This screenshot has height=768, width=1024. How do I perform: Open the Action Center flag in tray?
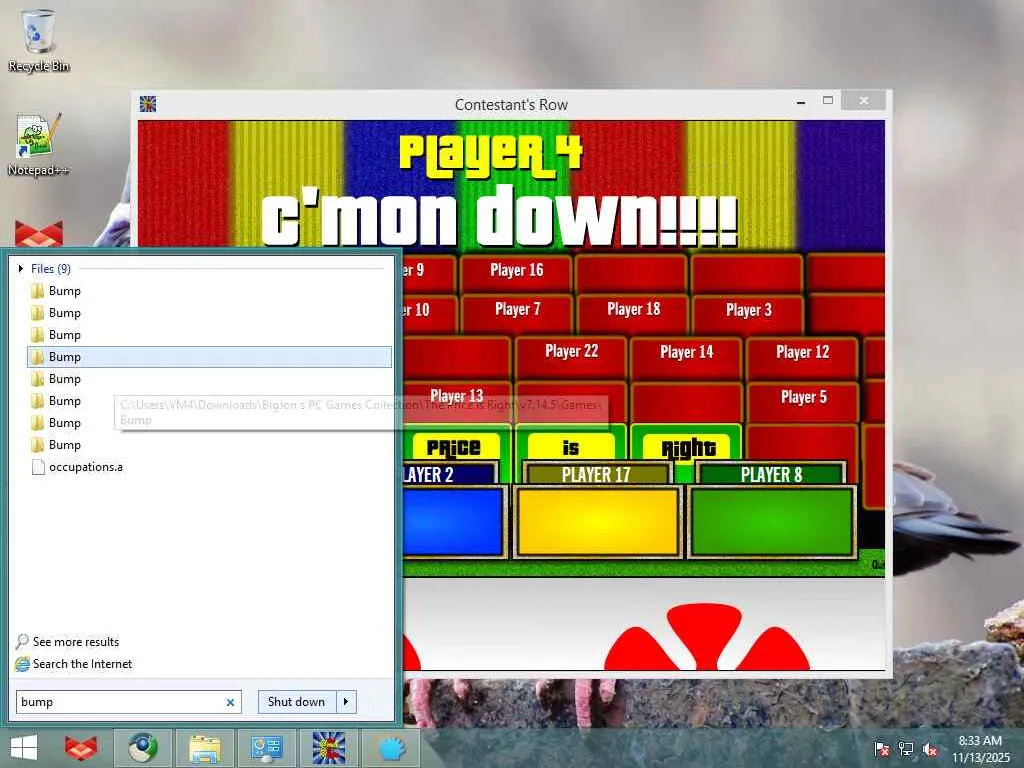[882, 749]
